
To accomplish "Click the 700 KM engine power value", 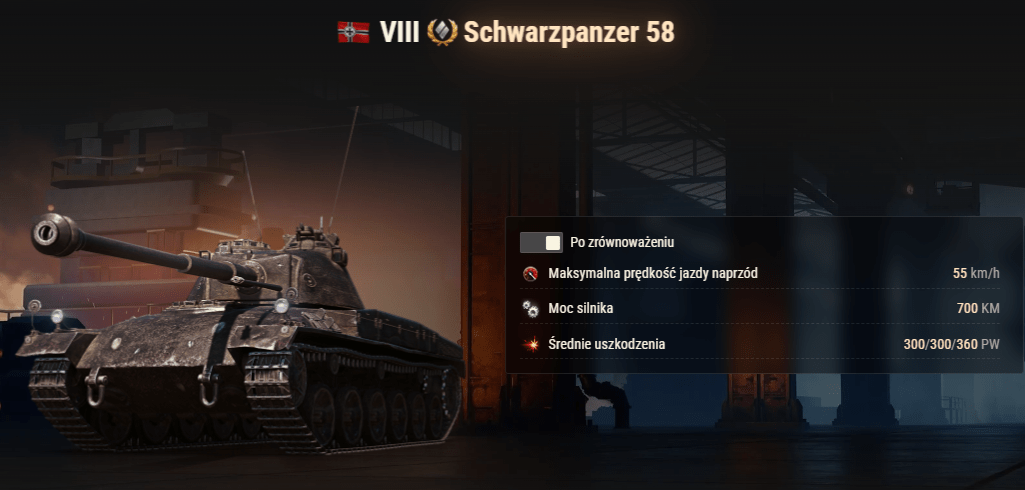I will [978, 308].
